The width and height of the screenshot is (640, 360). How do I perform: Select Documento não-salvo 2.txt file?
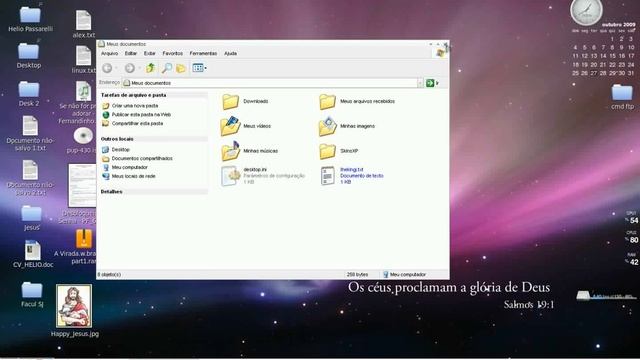[x=30, y=170]
